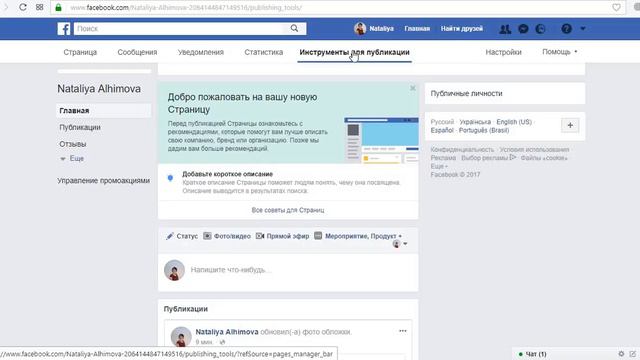
Task: Open 'Выбор рекламы' footer link
Action: [489, 158]
